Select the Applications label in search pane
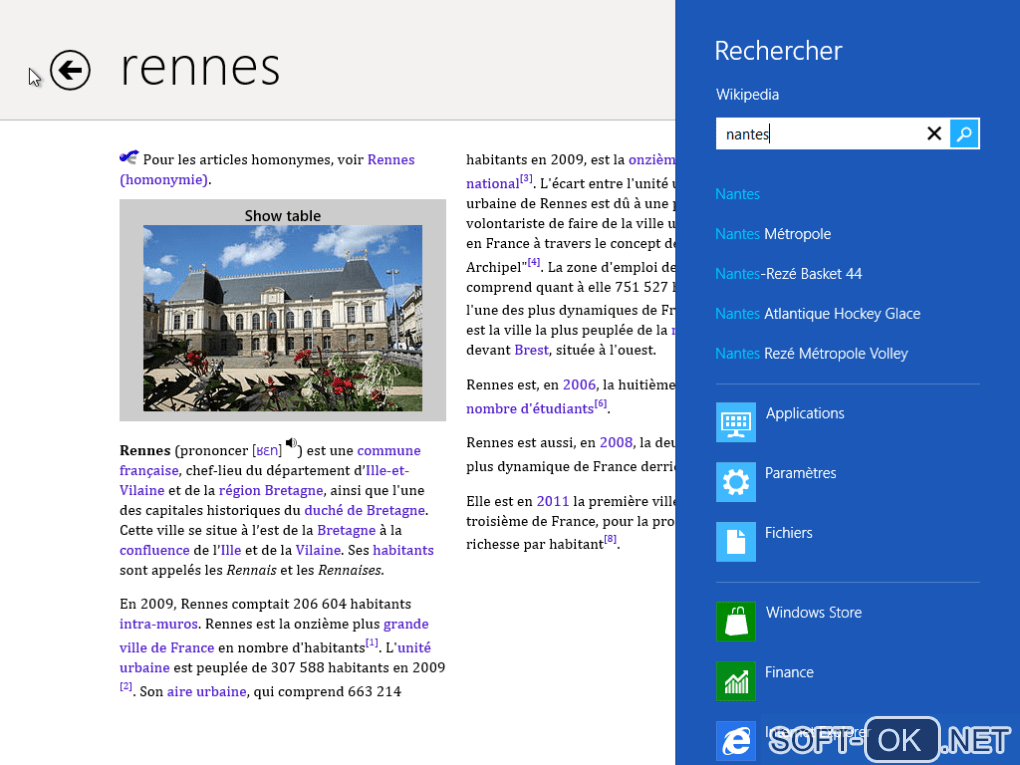Image resolution: width=1020 pixels, height=765 pixels. tap(805, 413)
